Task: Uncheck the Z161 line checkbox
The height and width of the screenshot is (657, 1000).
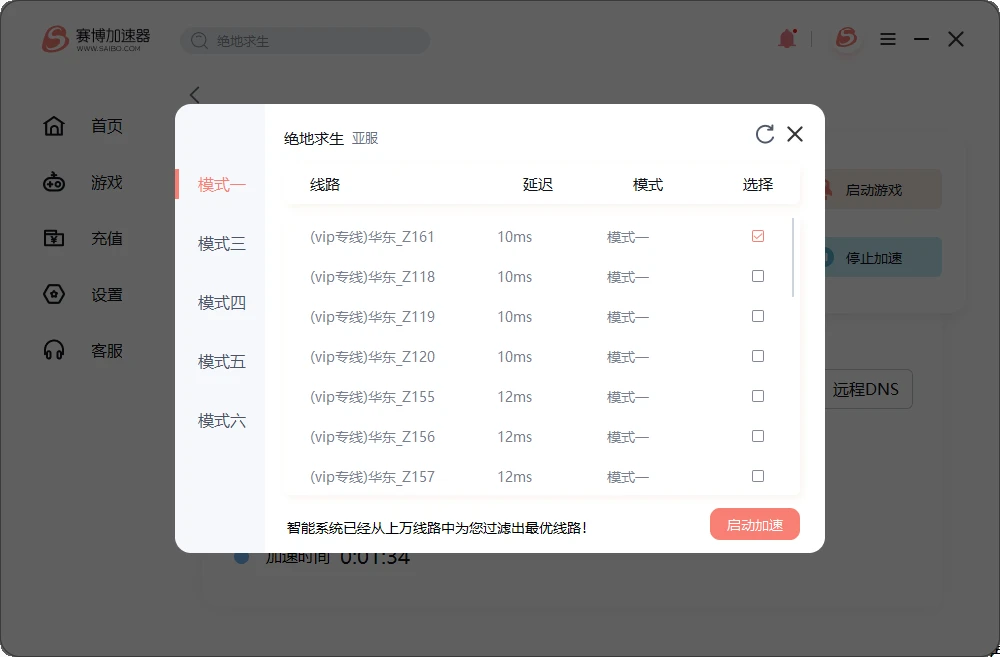Action: tap(758, 236)
